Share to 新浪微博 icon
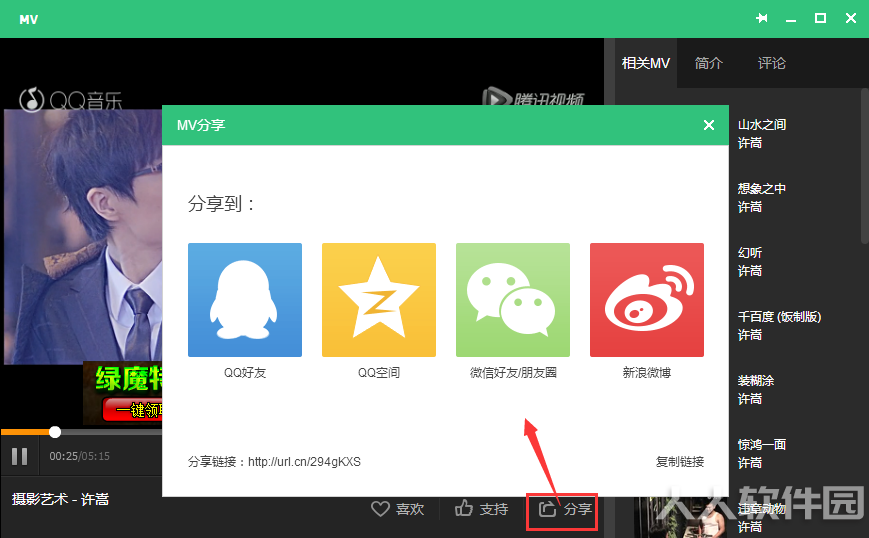The height and width of the screenshot is (538, 869). [x=647, y=300]
